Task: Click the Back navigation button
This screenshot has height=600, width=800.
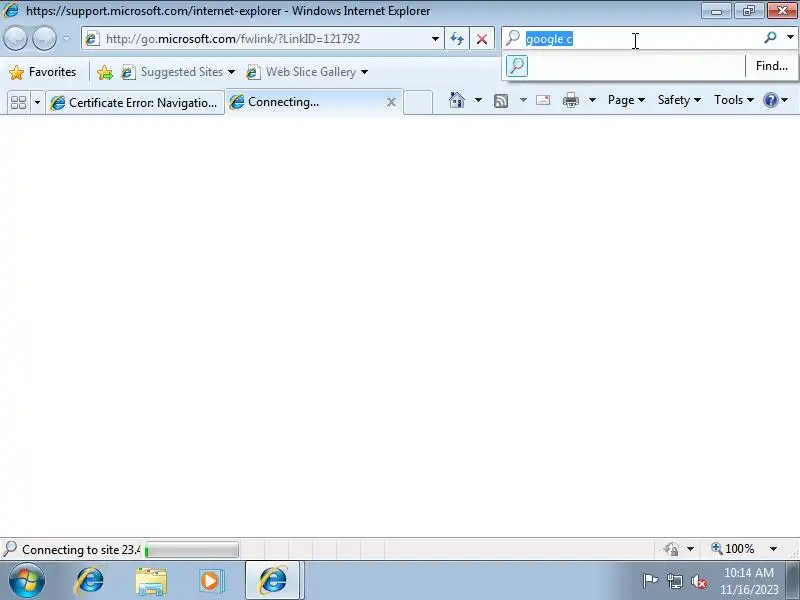Action: (15, 39)
